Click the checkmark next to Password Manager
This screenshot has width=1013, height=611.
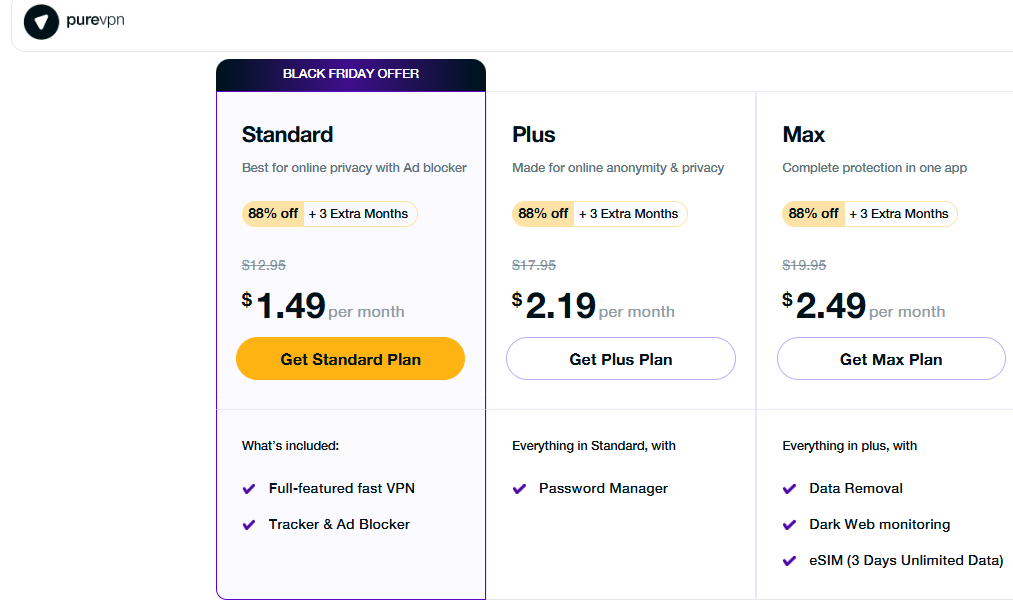[x=518, y=488]
